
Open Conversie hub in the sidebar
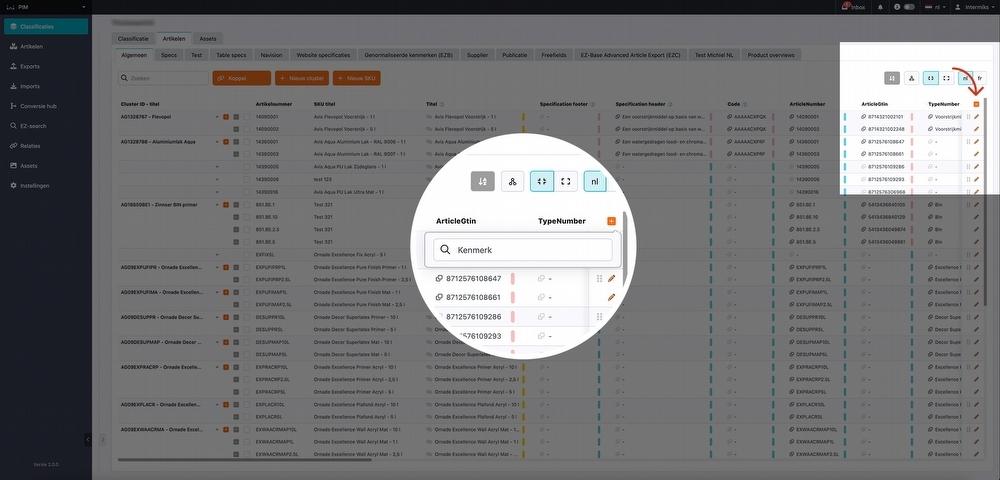38,105
